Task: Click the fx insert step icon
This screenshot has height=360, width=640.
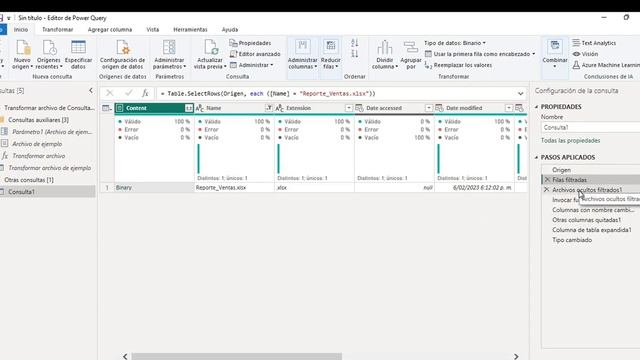Action: pos(145,93)
